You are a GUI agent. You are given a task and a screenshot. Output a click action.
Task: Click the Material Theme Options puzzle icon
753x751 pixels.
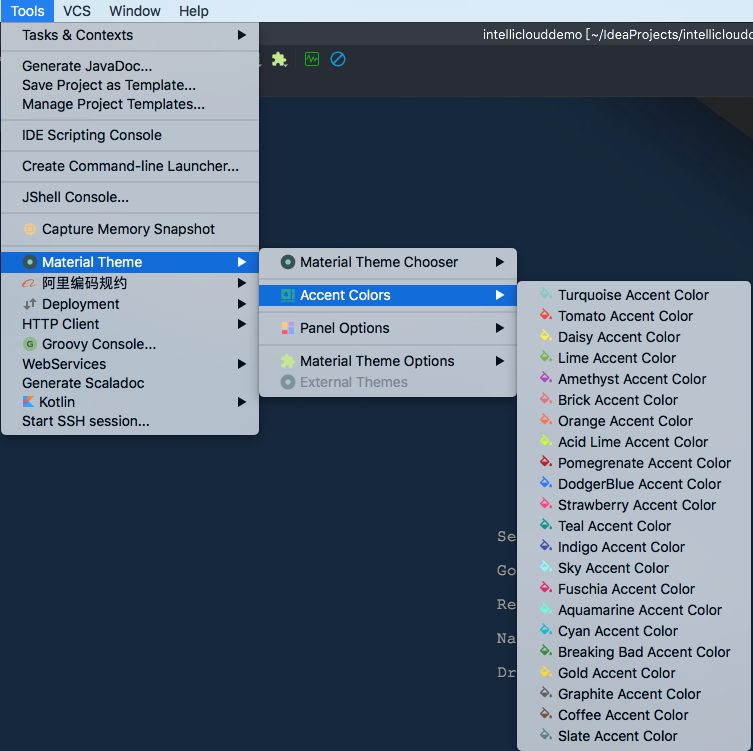pyautogui.click(x=288, y=361)
